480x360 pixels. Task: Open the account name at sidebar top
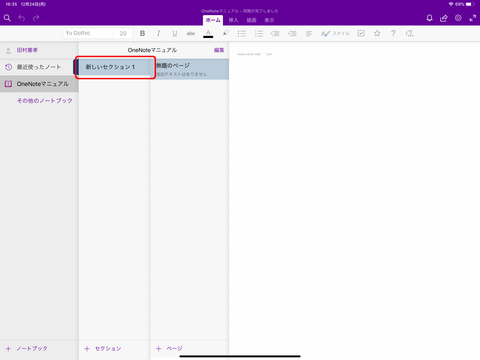(27, 50)
